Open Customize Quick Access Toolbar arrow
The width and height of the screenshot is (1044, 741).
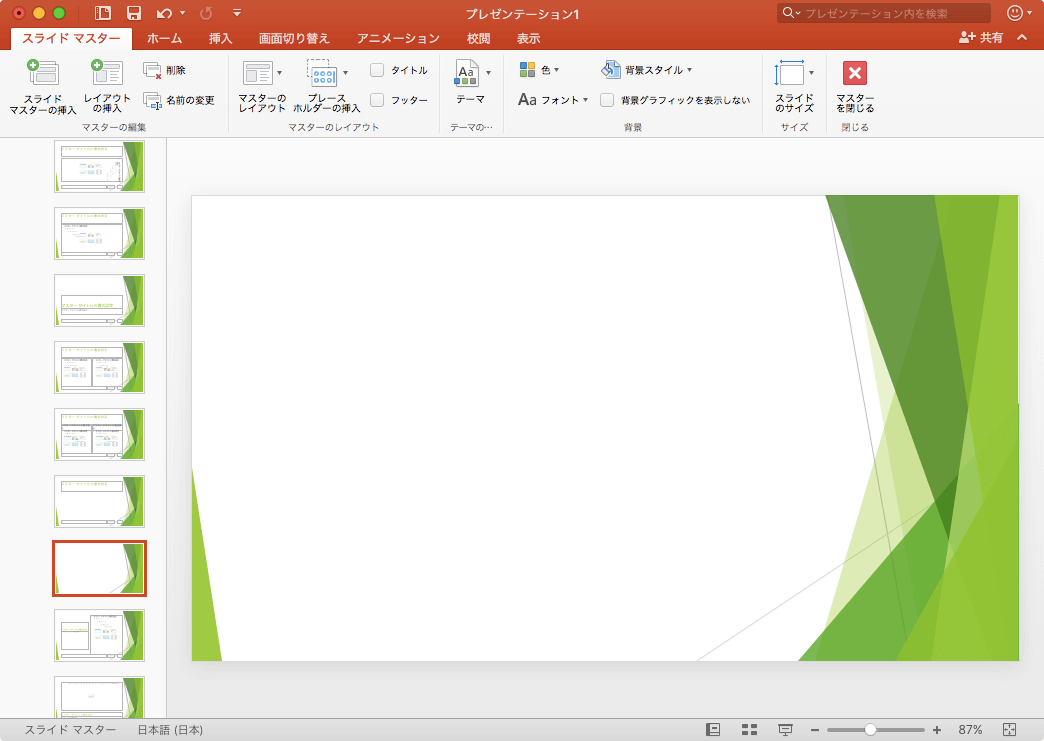pyautogui.click(x=237, y=13)
